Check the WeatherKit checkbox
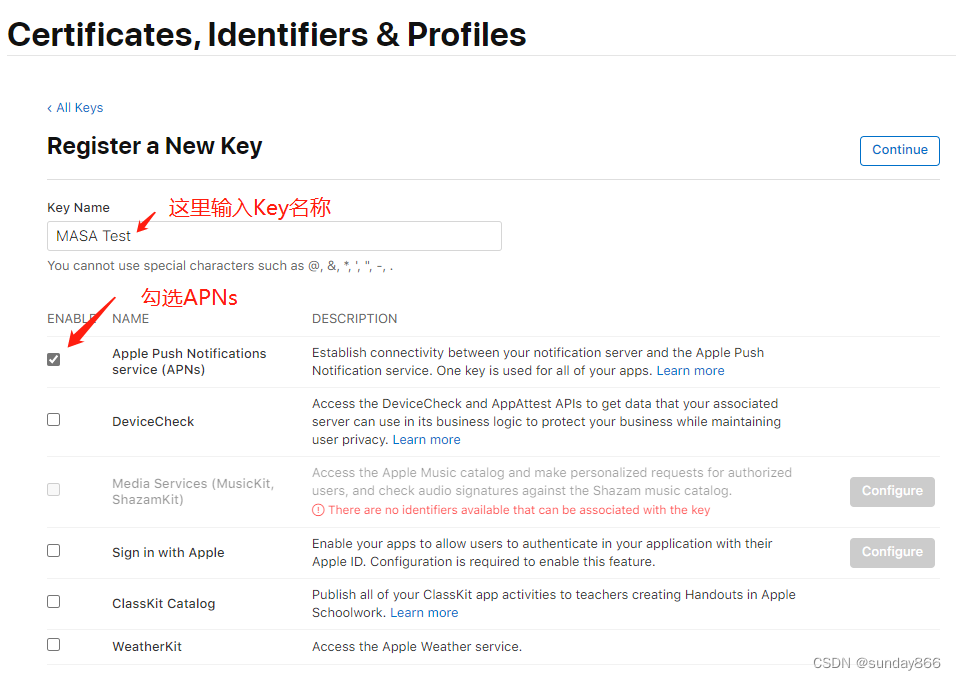The height and width of the screenshot is (680, 956). pyautogui.click(x=54, y=645)
